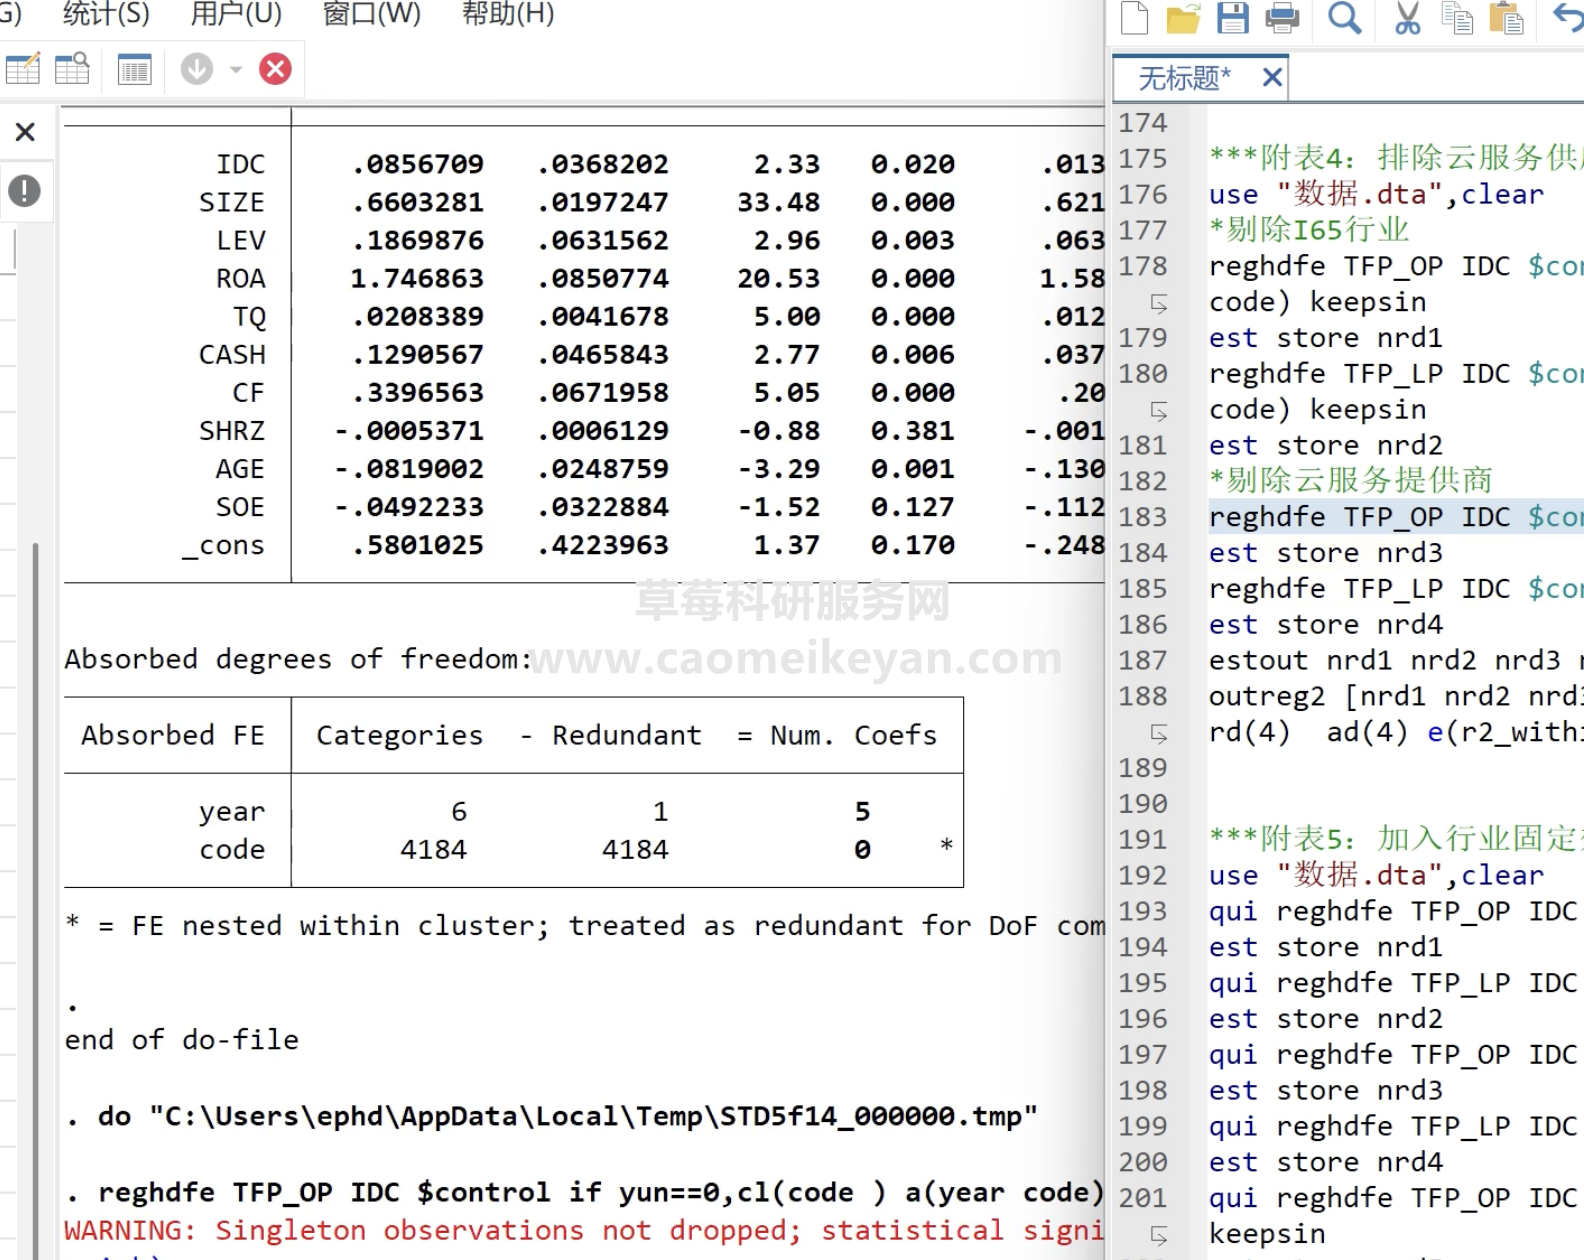The width and height of the screenshot is (1584, 1260).
Task: Open the Data Browser icon
Action: pos(72,69)
